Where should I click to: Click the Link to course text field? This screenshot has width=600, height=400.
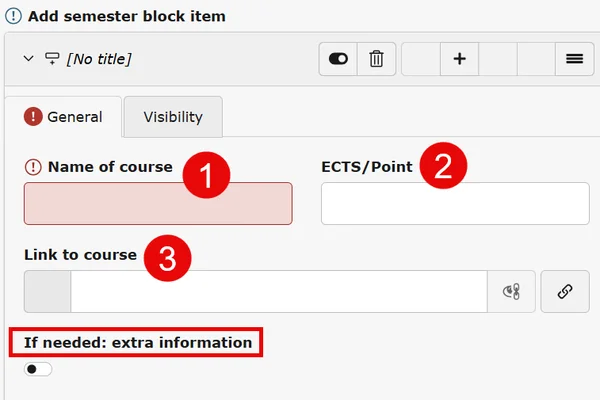coord(279,292)
